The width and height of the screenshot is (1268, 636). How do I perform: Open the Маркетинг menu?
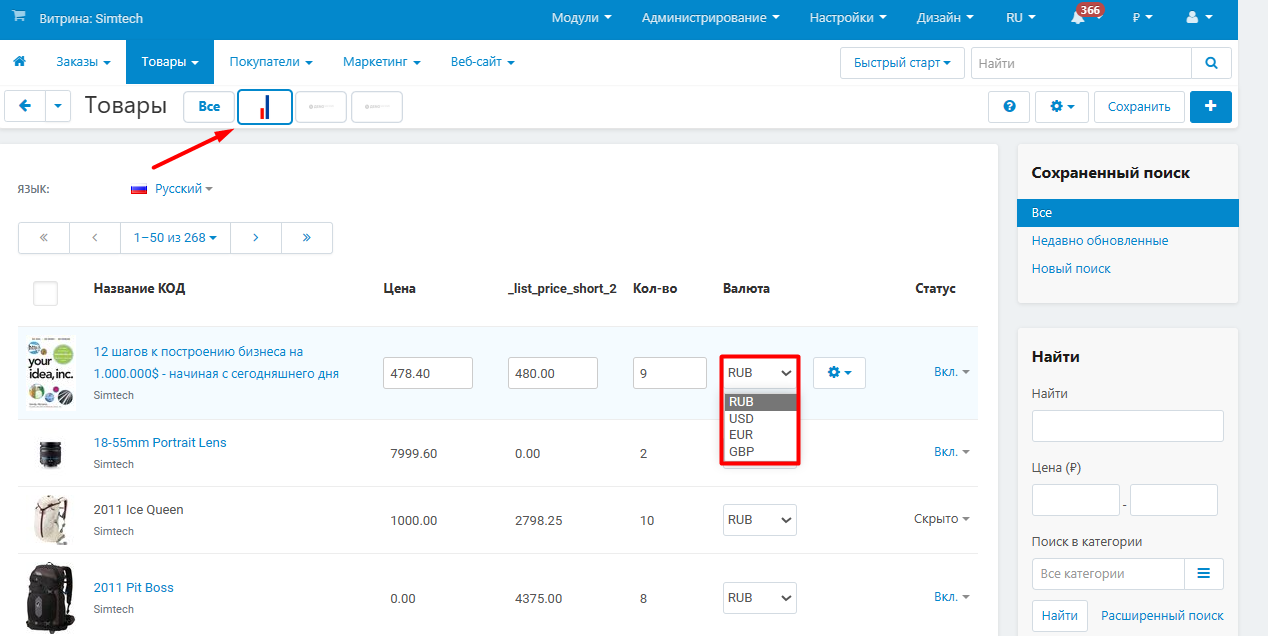[381, 62]
